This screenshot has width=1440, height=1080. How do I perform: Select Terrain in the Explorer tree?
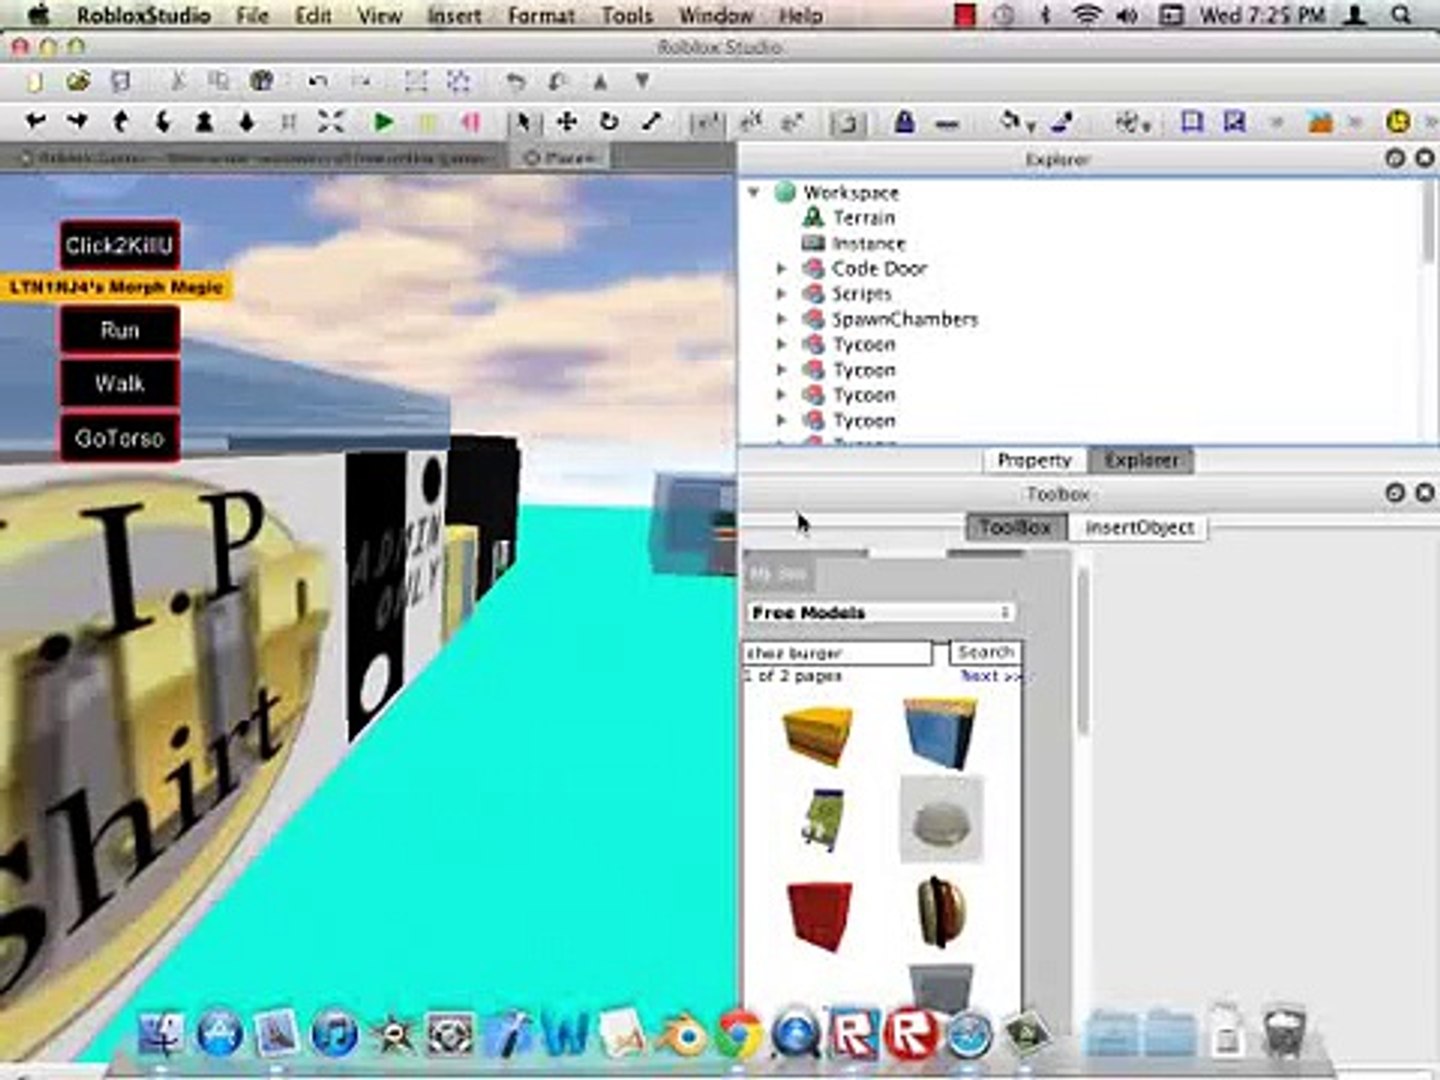click(x=864, y=217)
